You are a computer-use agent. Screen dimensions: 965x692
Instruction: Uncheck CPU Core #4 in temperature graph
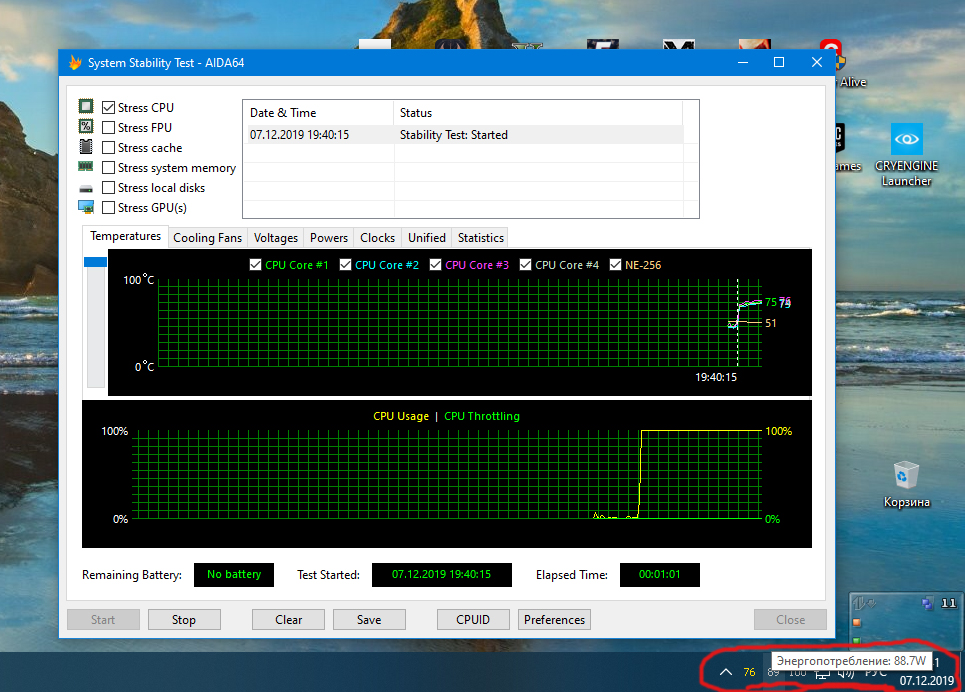(525, 265)
